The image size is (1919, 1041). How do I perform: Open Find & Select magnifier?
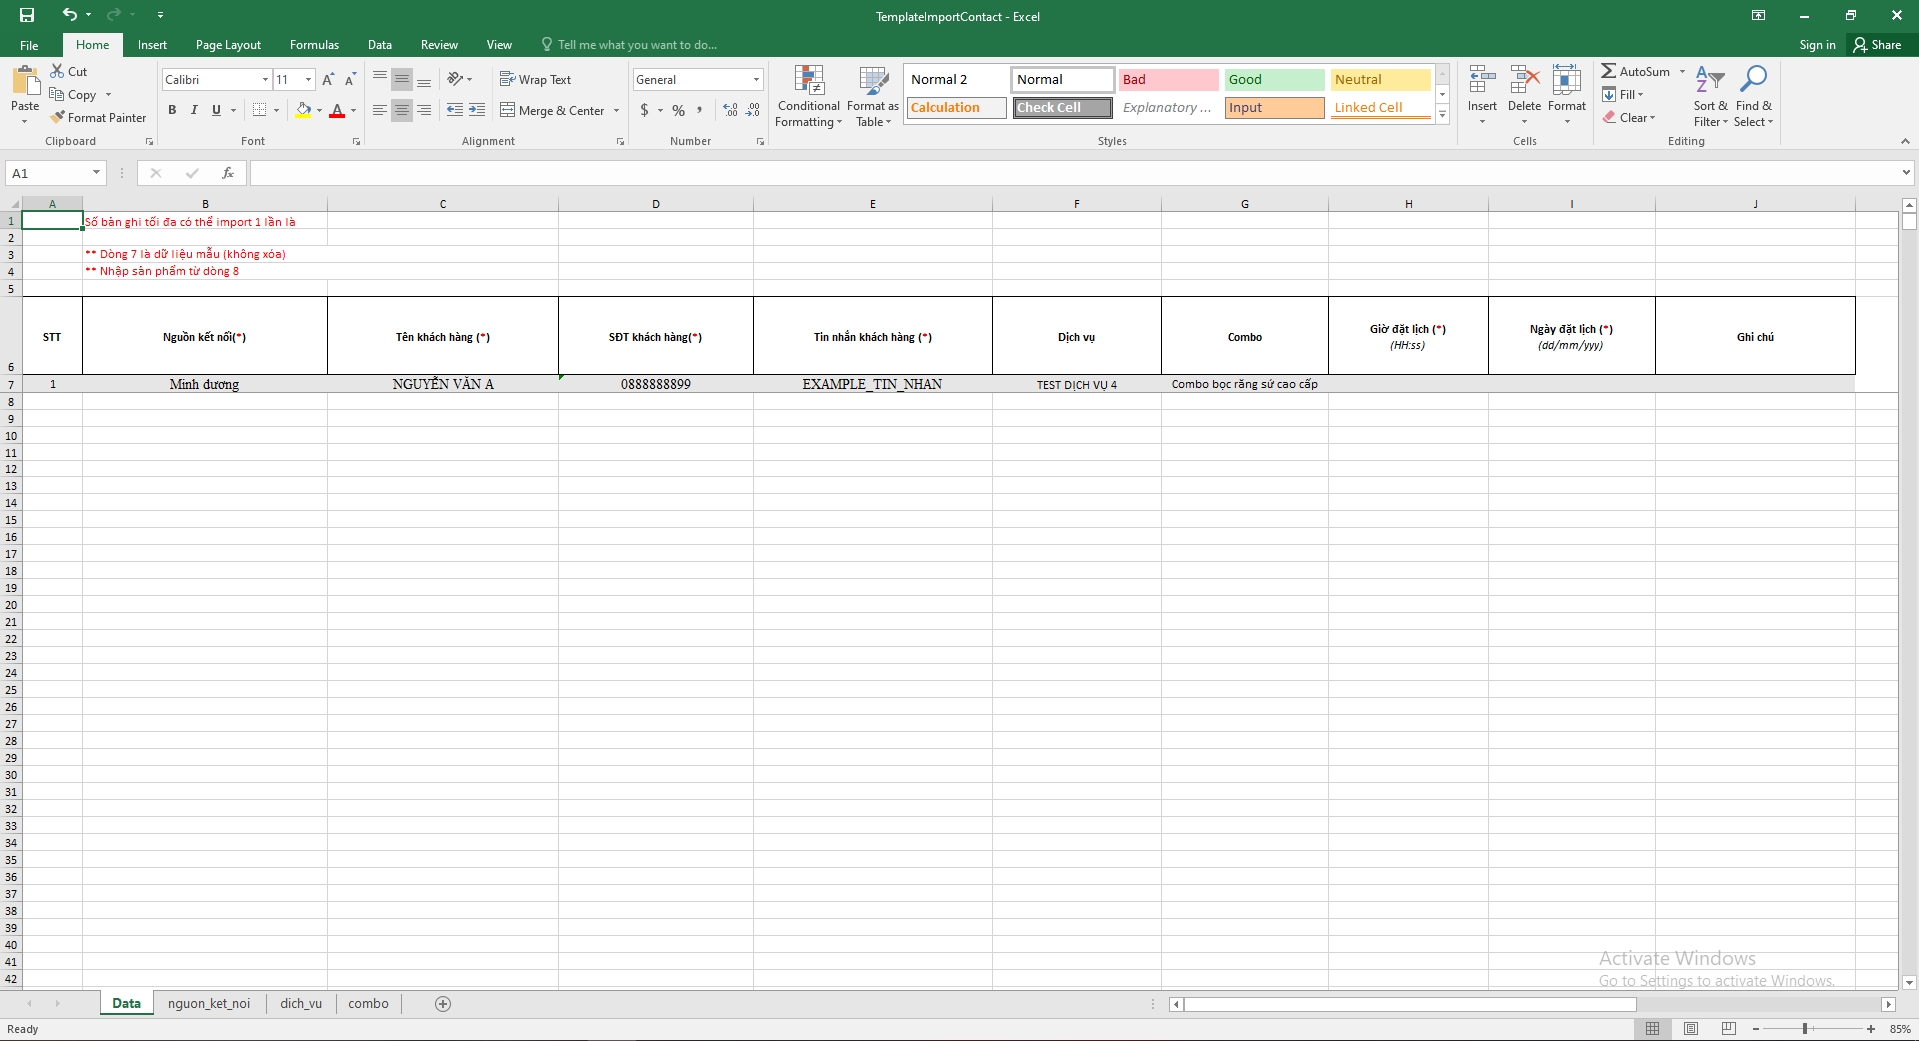[x=1753, y=80]
